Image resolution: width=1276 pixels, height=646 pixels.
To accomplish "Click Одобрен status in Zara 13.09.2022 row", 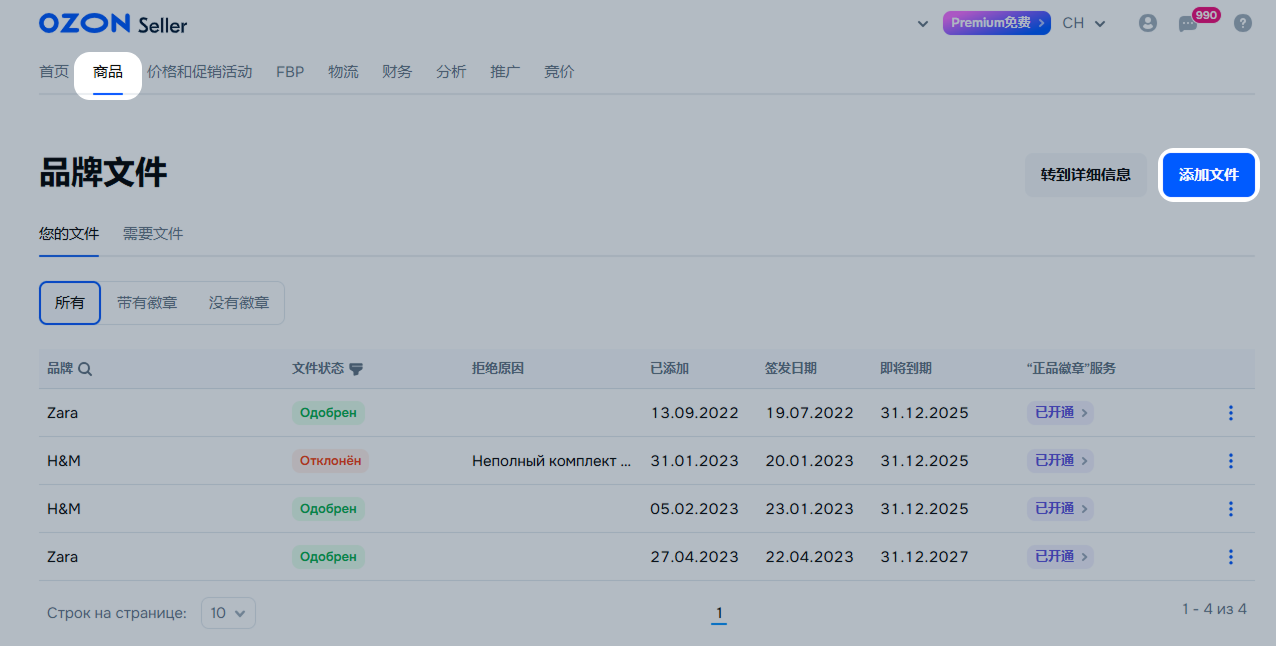I will (x=328, y=413).
